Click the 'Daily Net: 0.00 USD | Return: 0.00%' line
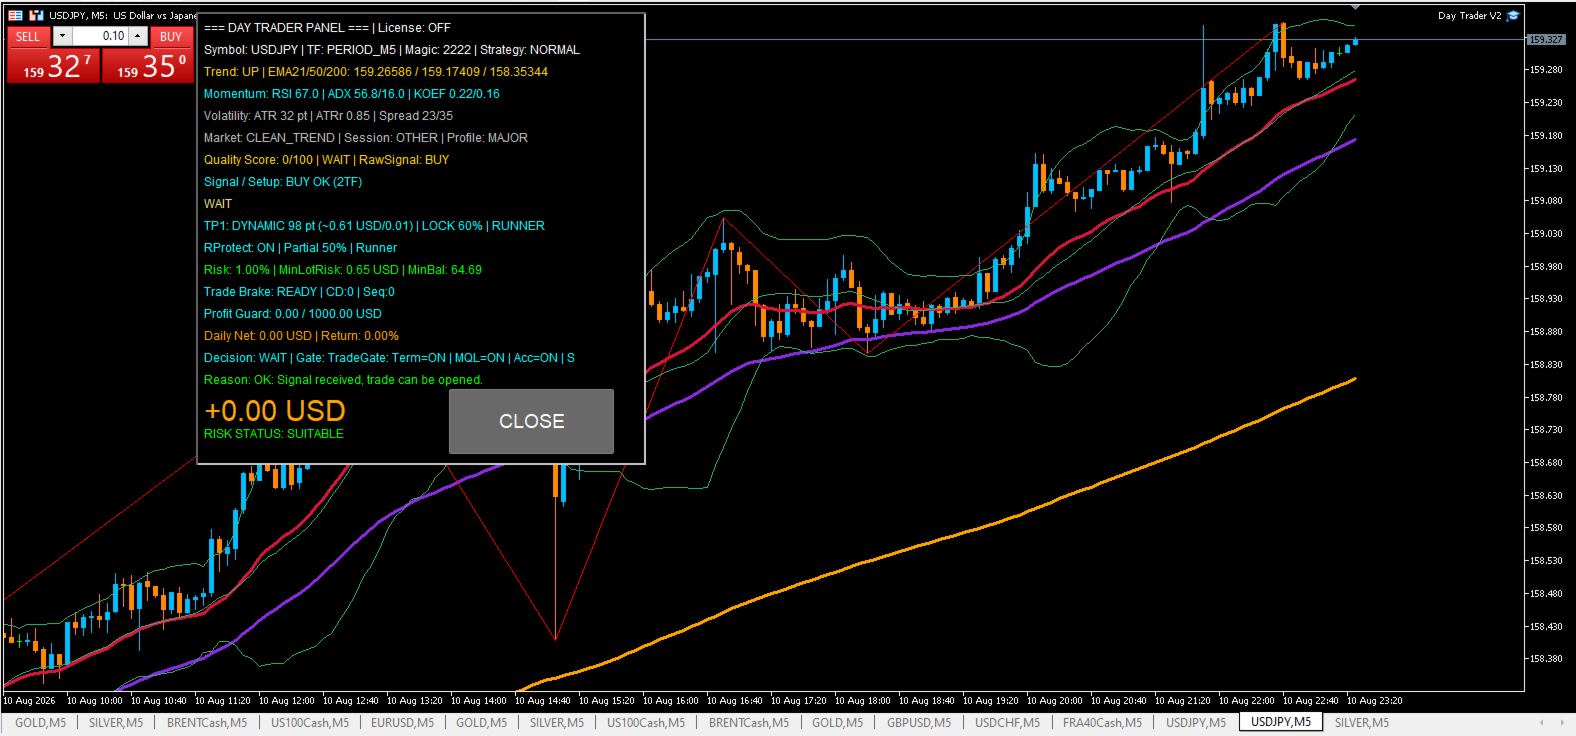This screenshot has height=736, width=1576. (x=301, y=336)
